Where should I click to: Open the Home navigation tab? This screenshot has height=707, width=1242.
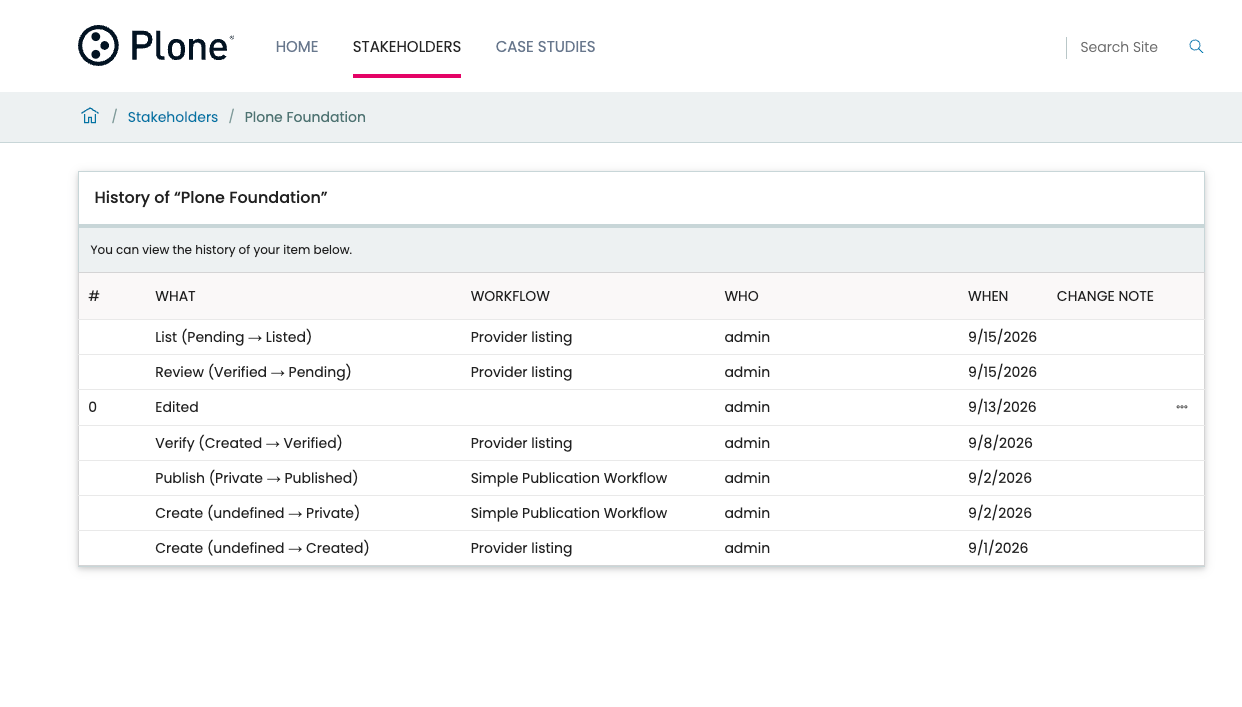297,47
